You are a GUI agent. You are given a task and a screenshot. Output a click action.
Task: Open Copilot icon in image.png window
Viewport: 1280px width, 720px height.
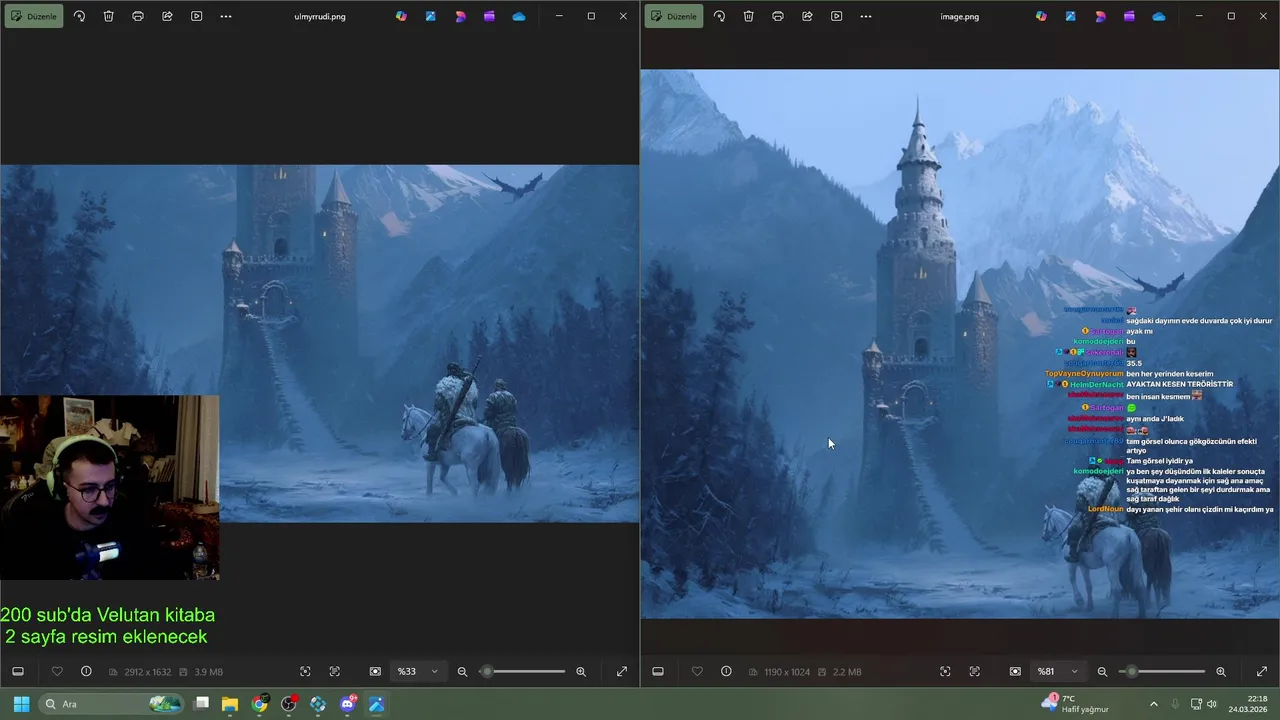(1041, 16)
